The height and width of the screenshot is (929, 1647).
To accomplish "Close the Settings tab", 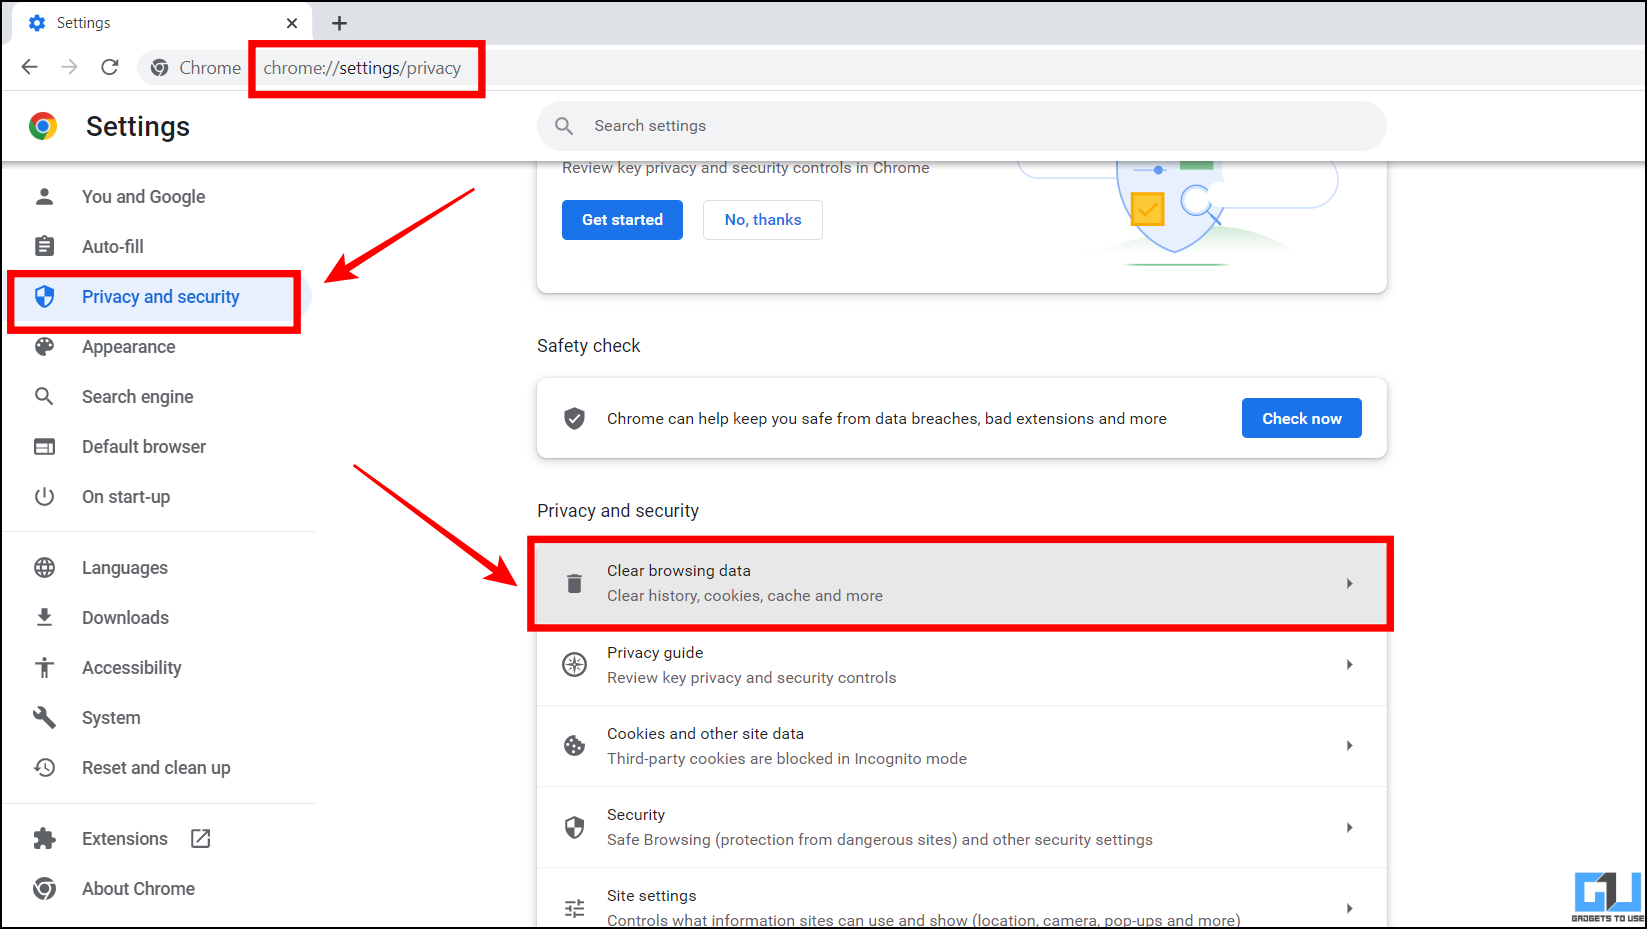I will pyautogui.click(x=292, y=23).
